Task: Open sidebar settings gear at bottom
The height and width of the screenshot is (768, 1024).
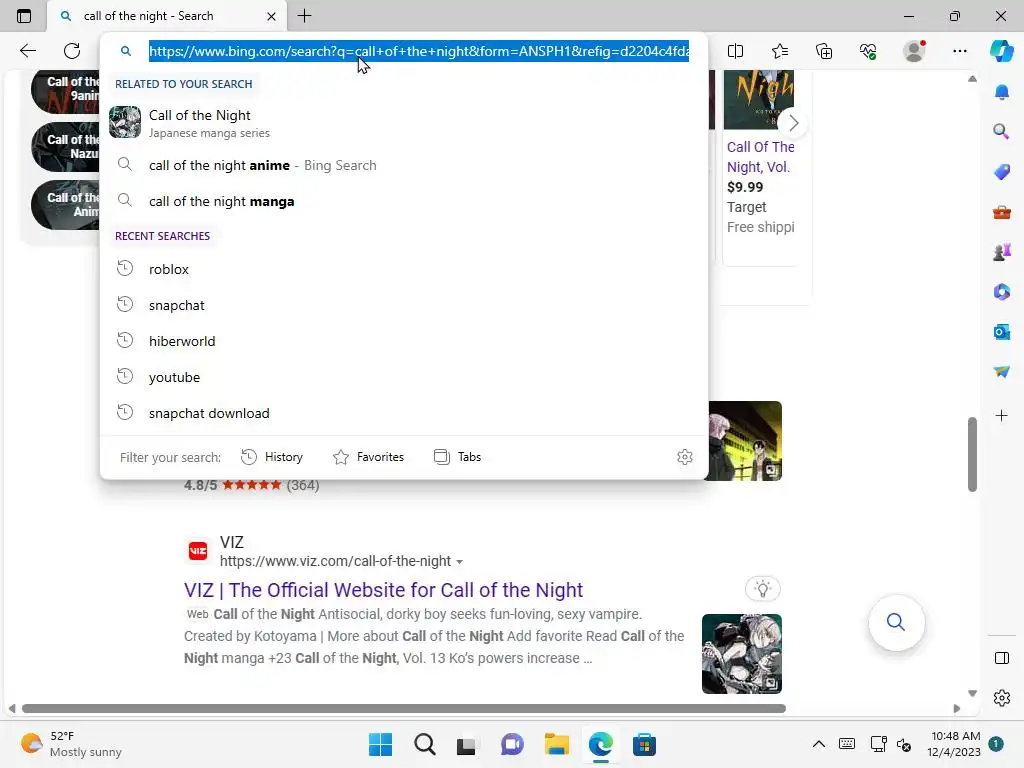Action: click(x=1002, y=698)
